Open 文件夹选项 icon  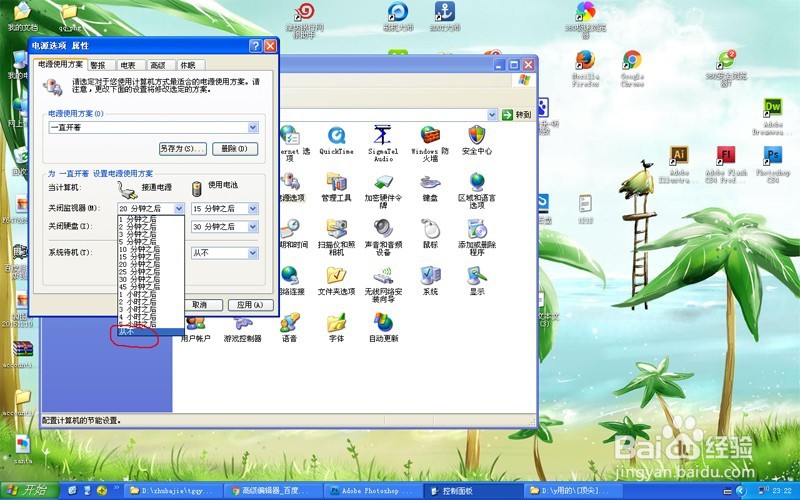pyautogui.click(x=336, y=281)
